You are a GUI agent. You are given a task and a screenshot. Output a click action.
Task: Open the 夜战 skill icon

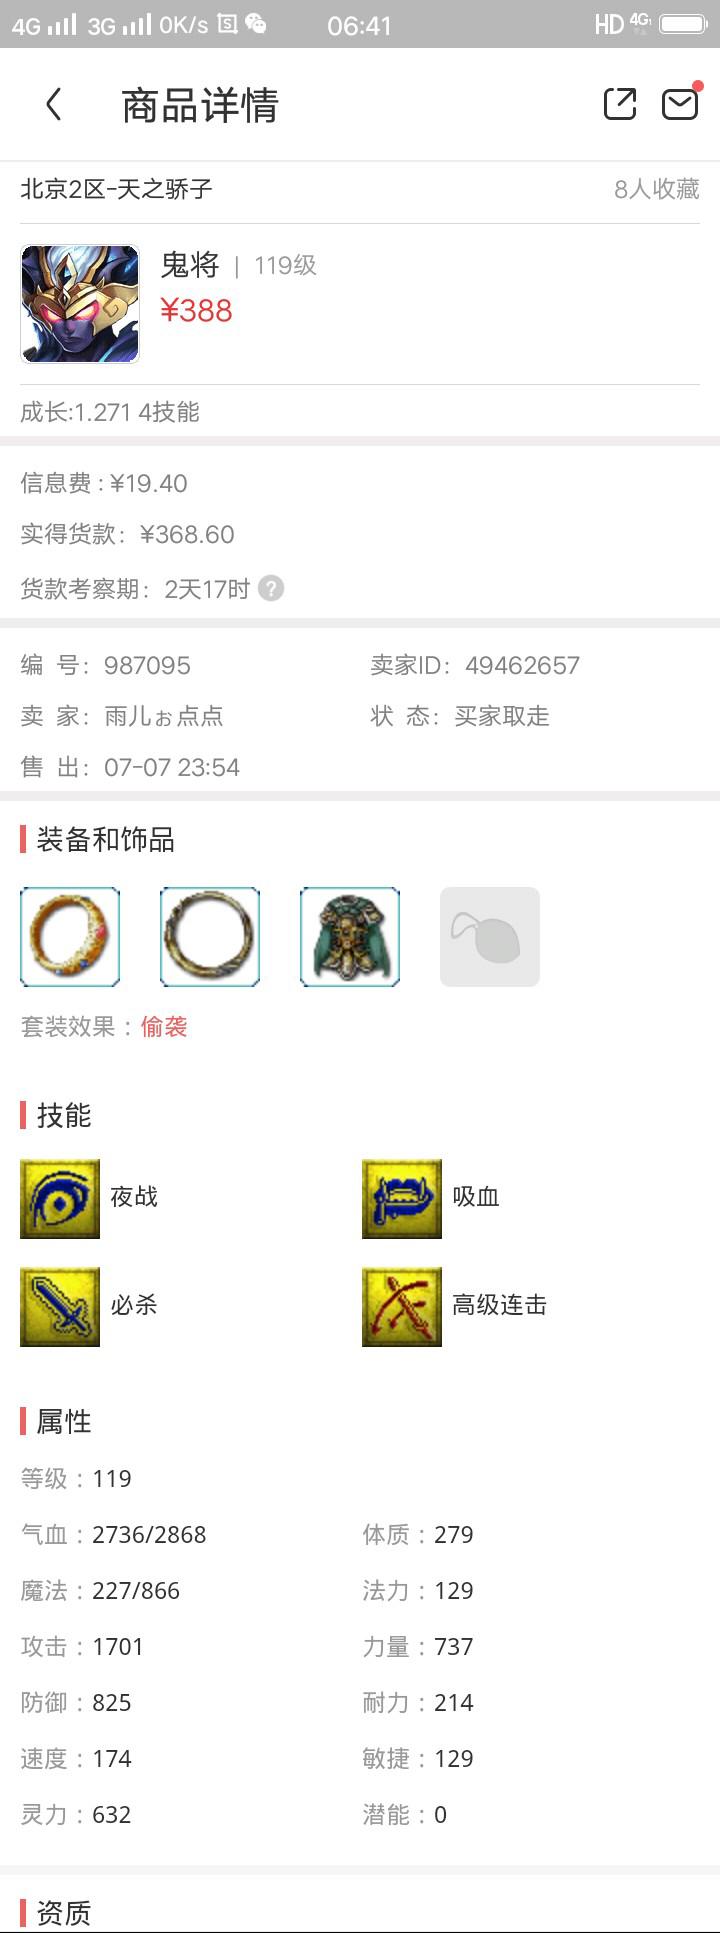60,1199
